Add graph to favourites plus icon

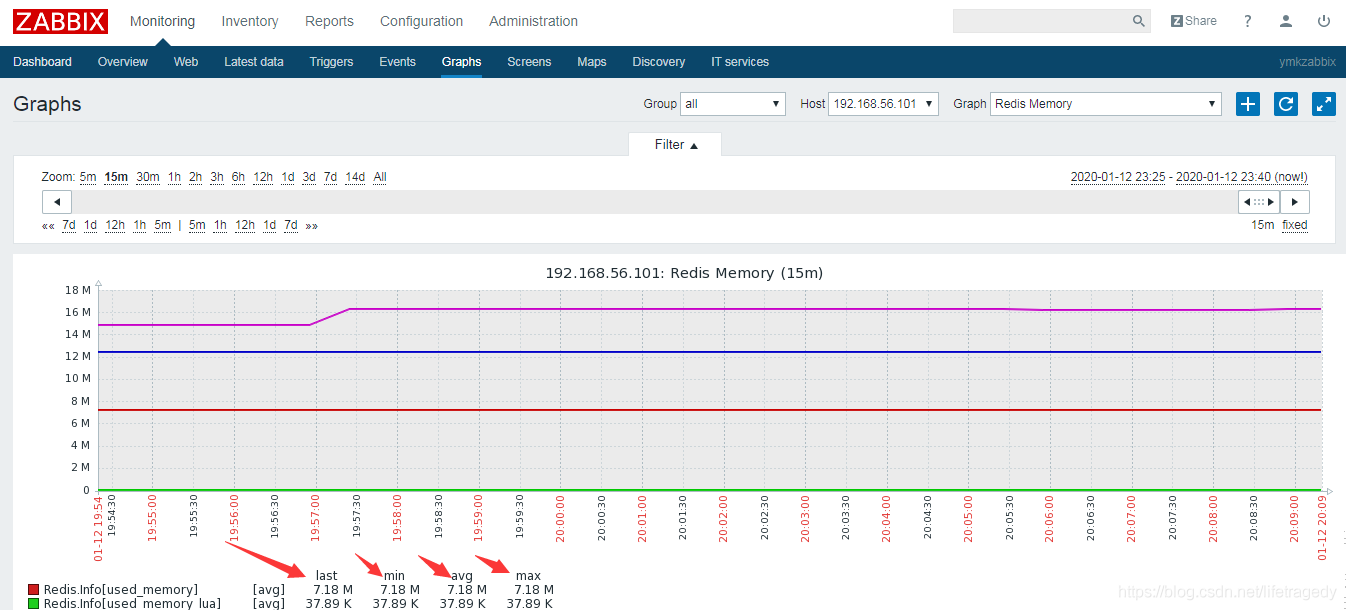pos(1248,104)
